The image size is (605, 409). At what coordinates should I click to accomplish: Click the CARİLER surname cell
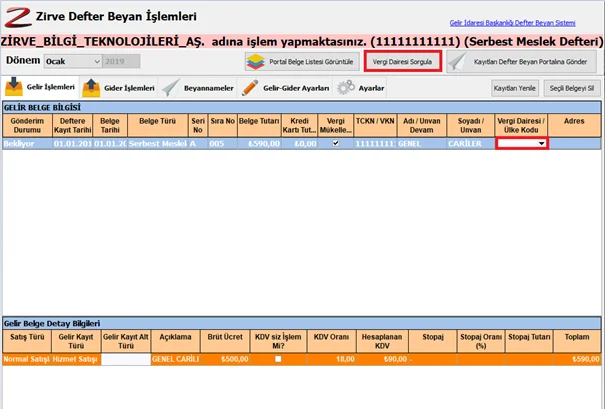point(471,144)
